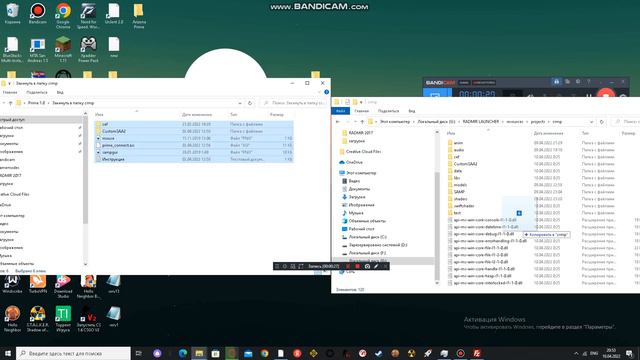Open the Поделиться tab in the right Explorer window
640x360 pixels.
click(x=389, y=111)
